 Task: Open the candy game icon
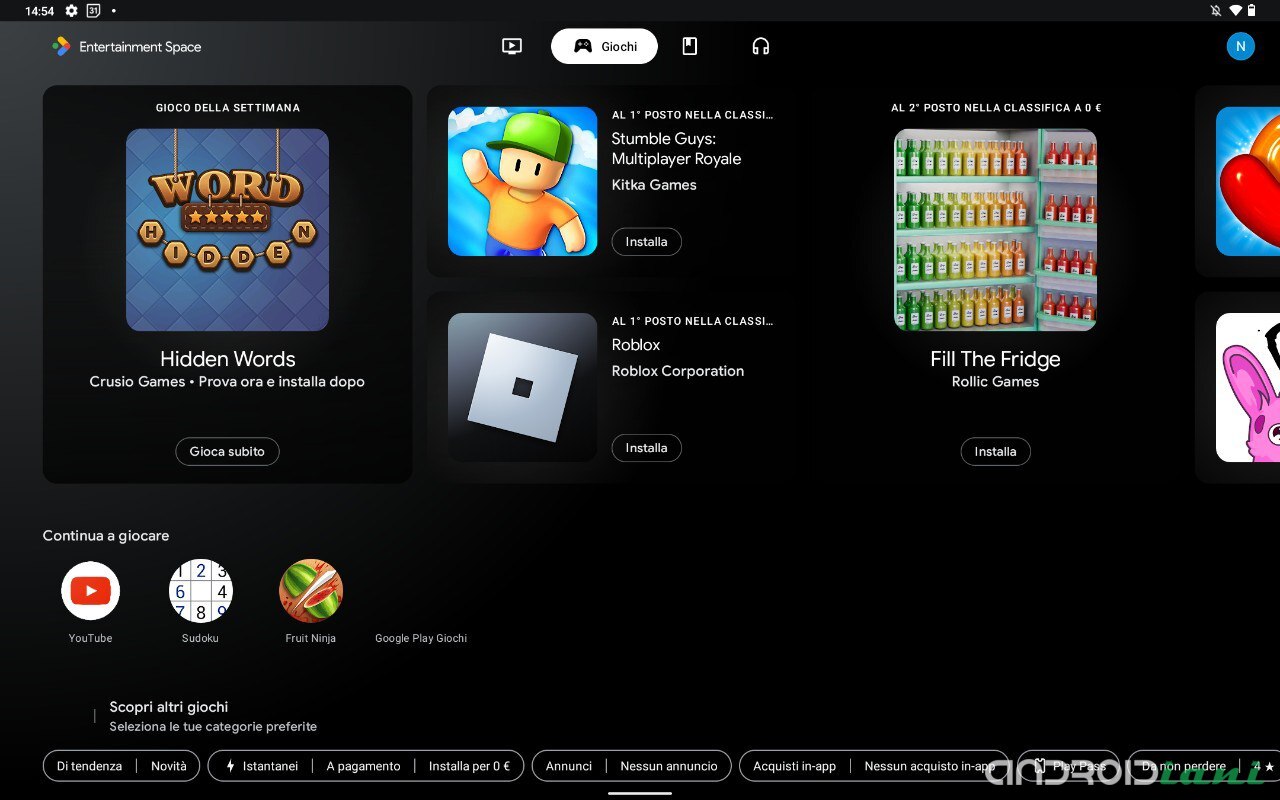pyautogui.click(x=1248, y=181)
